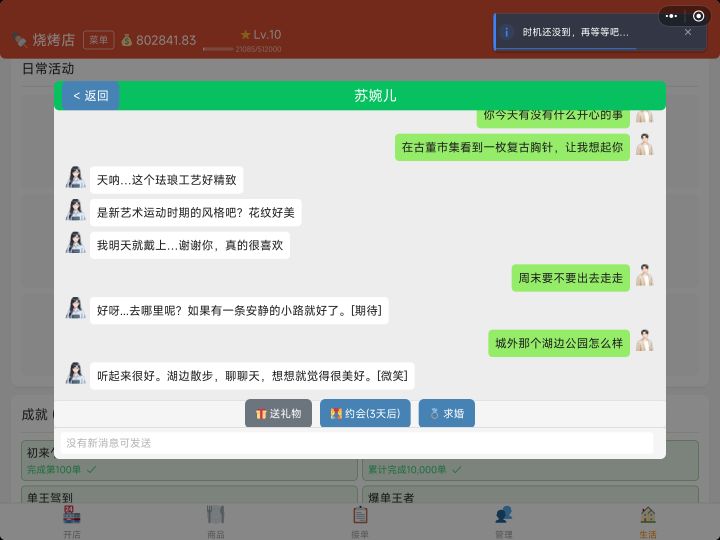Click player avatar beside 在古董市集看到一枚复古胸针
The height and width of the screenshot is (540, 720).
point(645,144)
